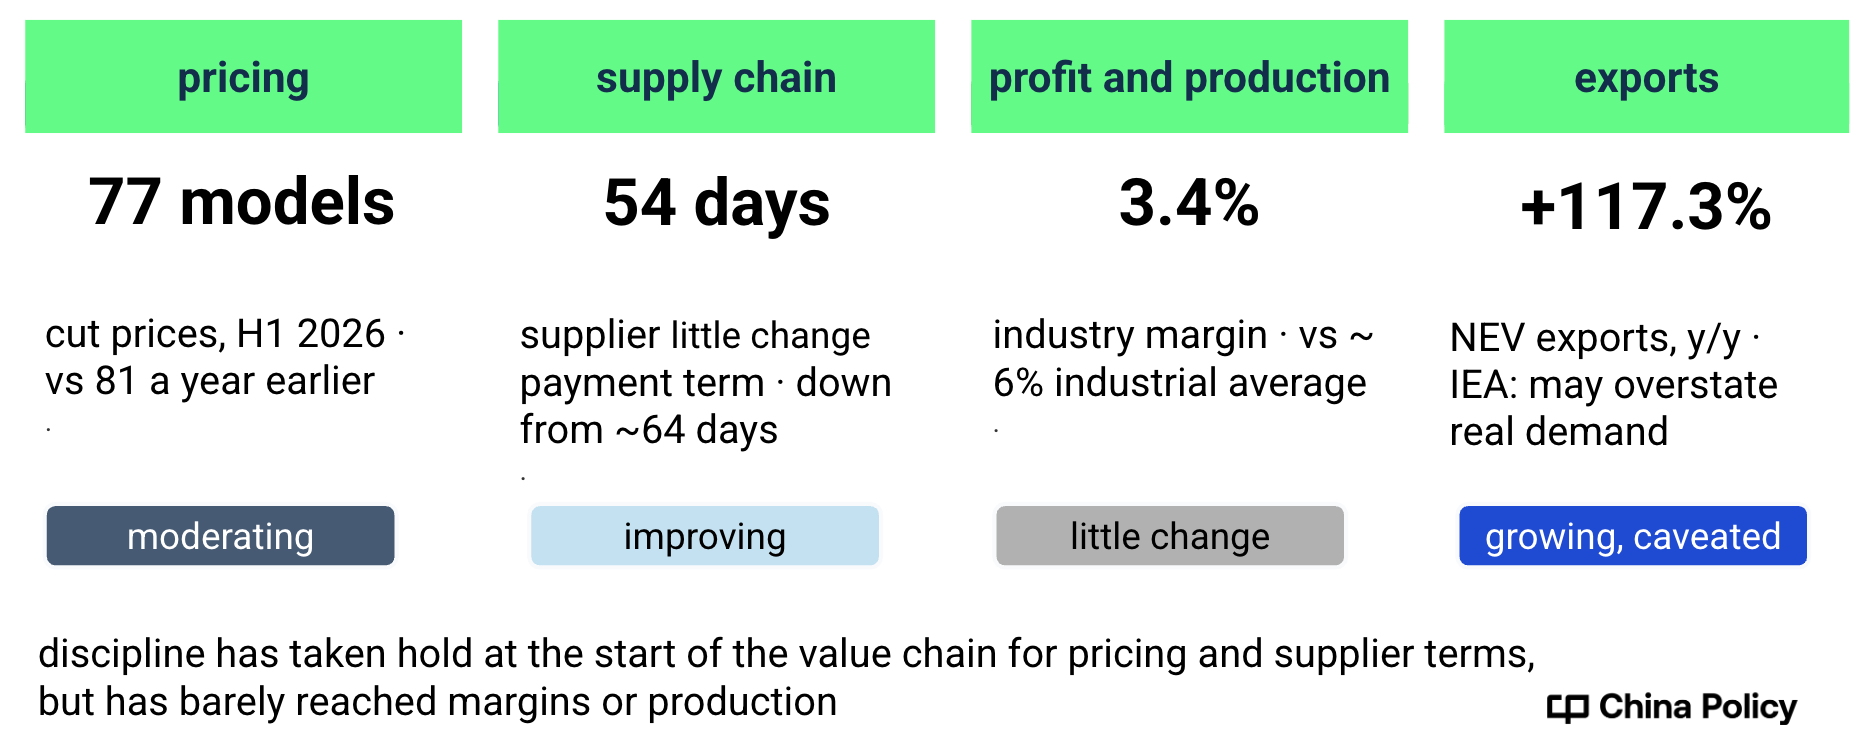Click the 77 models headline figure
This screenshot has width=1872, height=756.
pyautogui.click(x=242, y=202)
